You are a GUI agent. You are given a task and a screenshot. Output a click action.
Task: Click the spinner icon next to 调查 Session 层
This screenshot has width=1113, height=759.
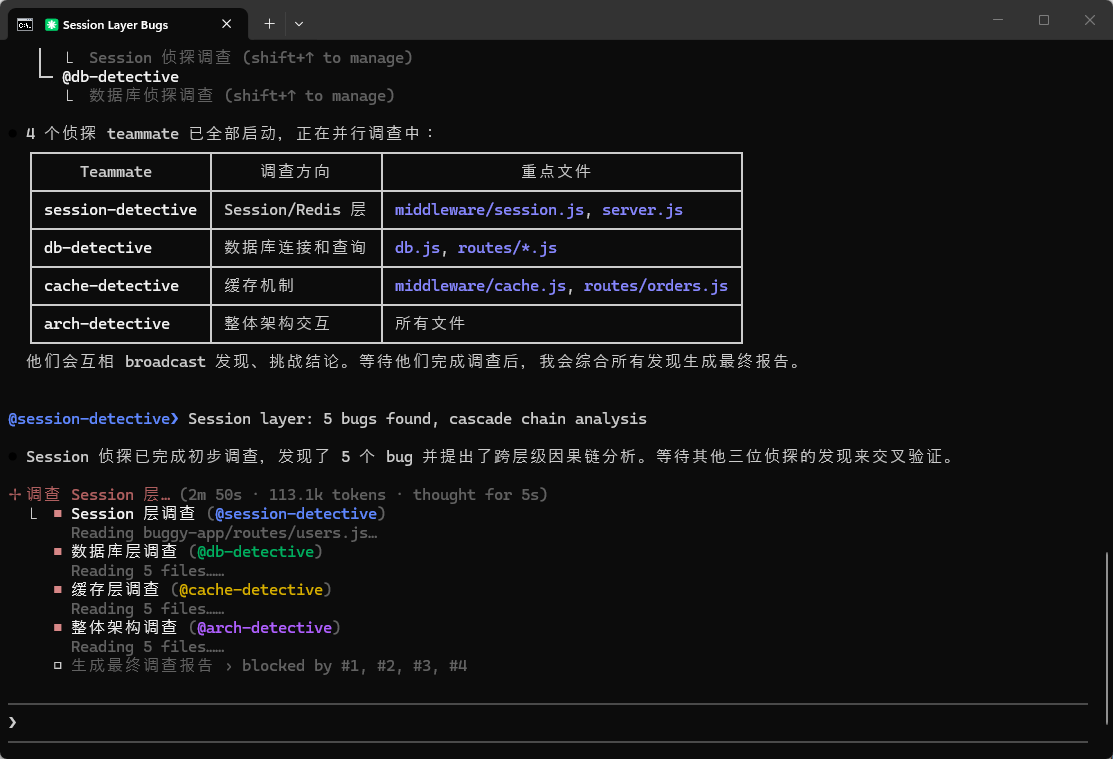(14, 495)
